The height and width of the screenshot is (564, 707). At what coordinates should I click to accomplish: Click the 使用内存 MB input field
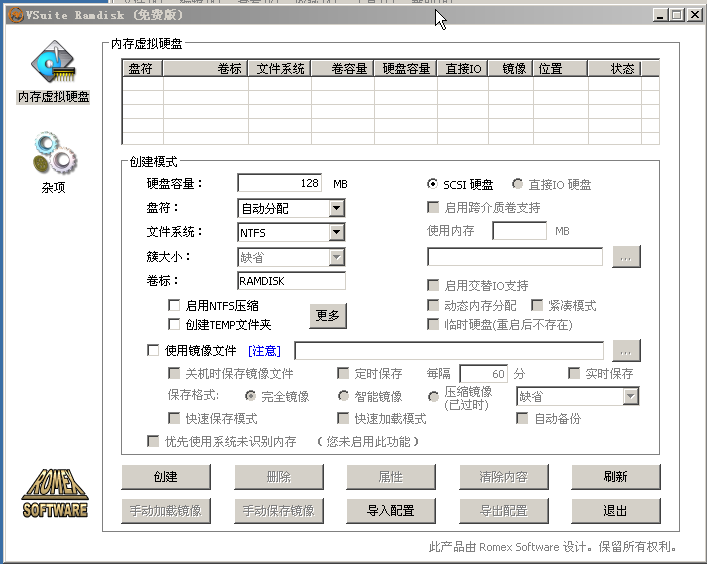coord(520,231)
